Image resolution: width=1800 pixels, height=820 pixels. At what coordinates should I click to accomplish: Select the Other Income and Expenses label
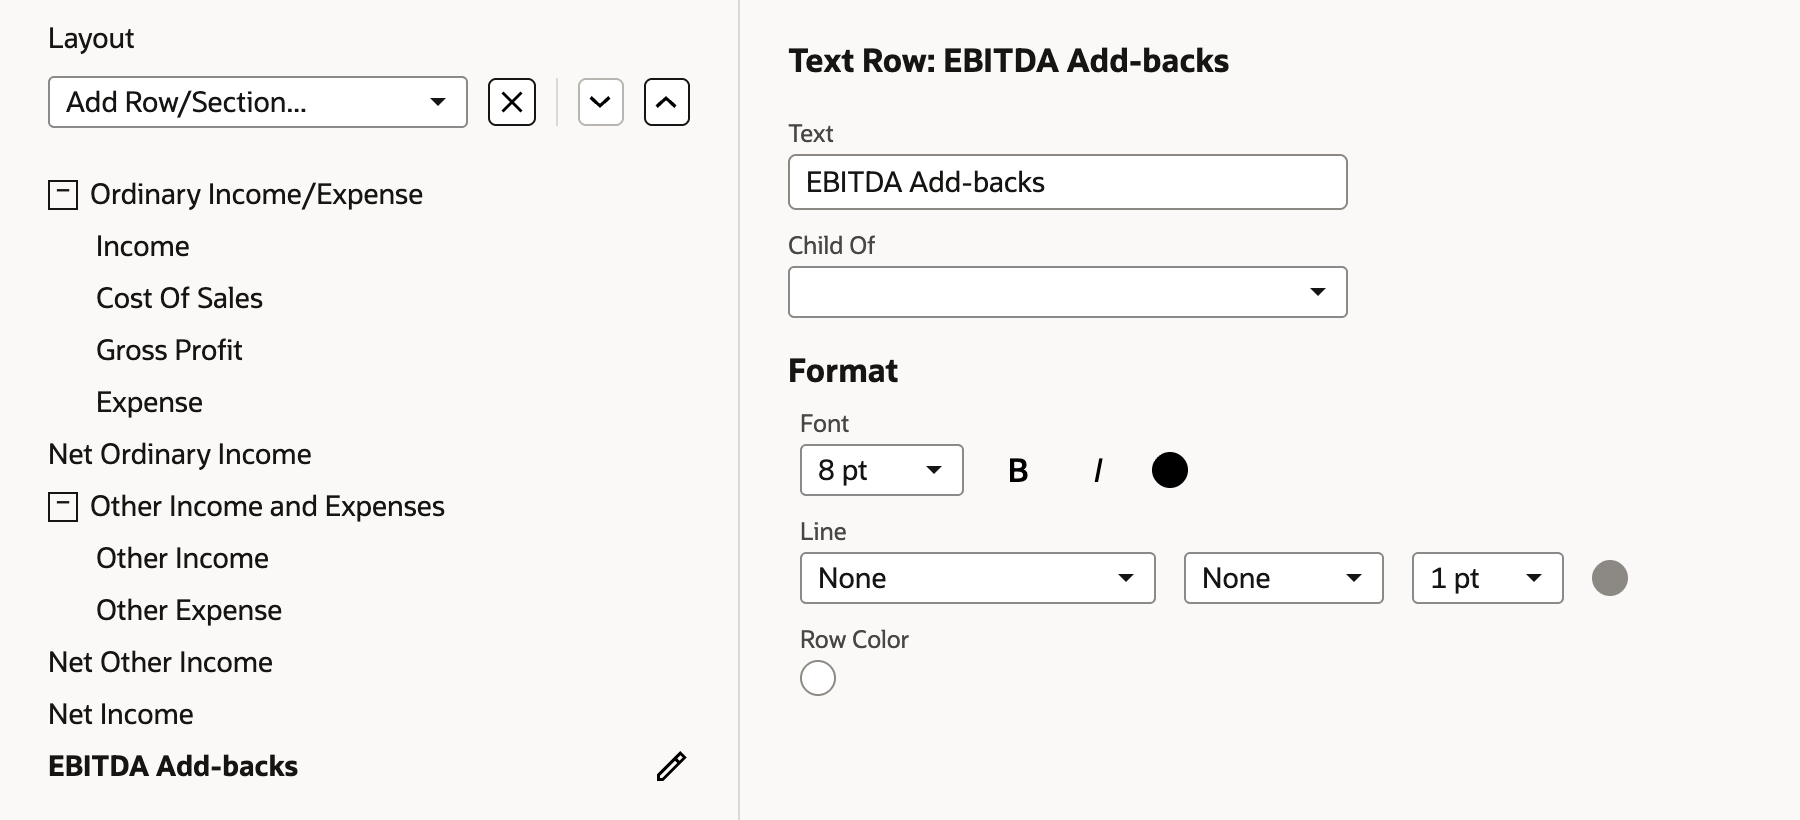tap(267, 506)
